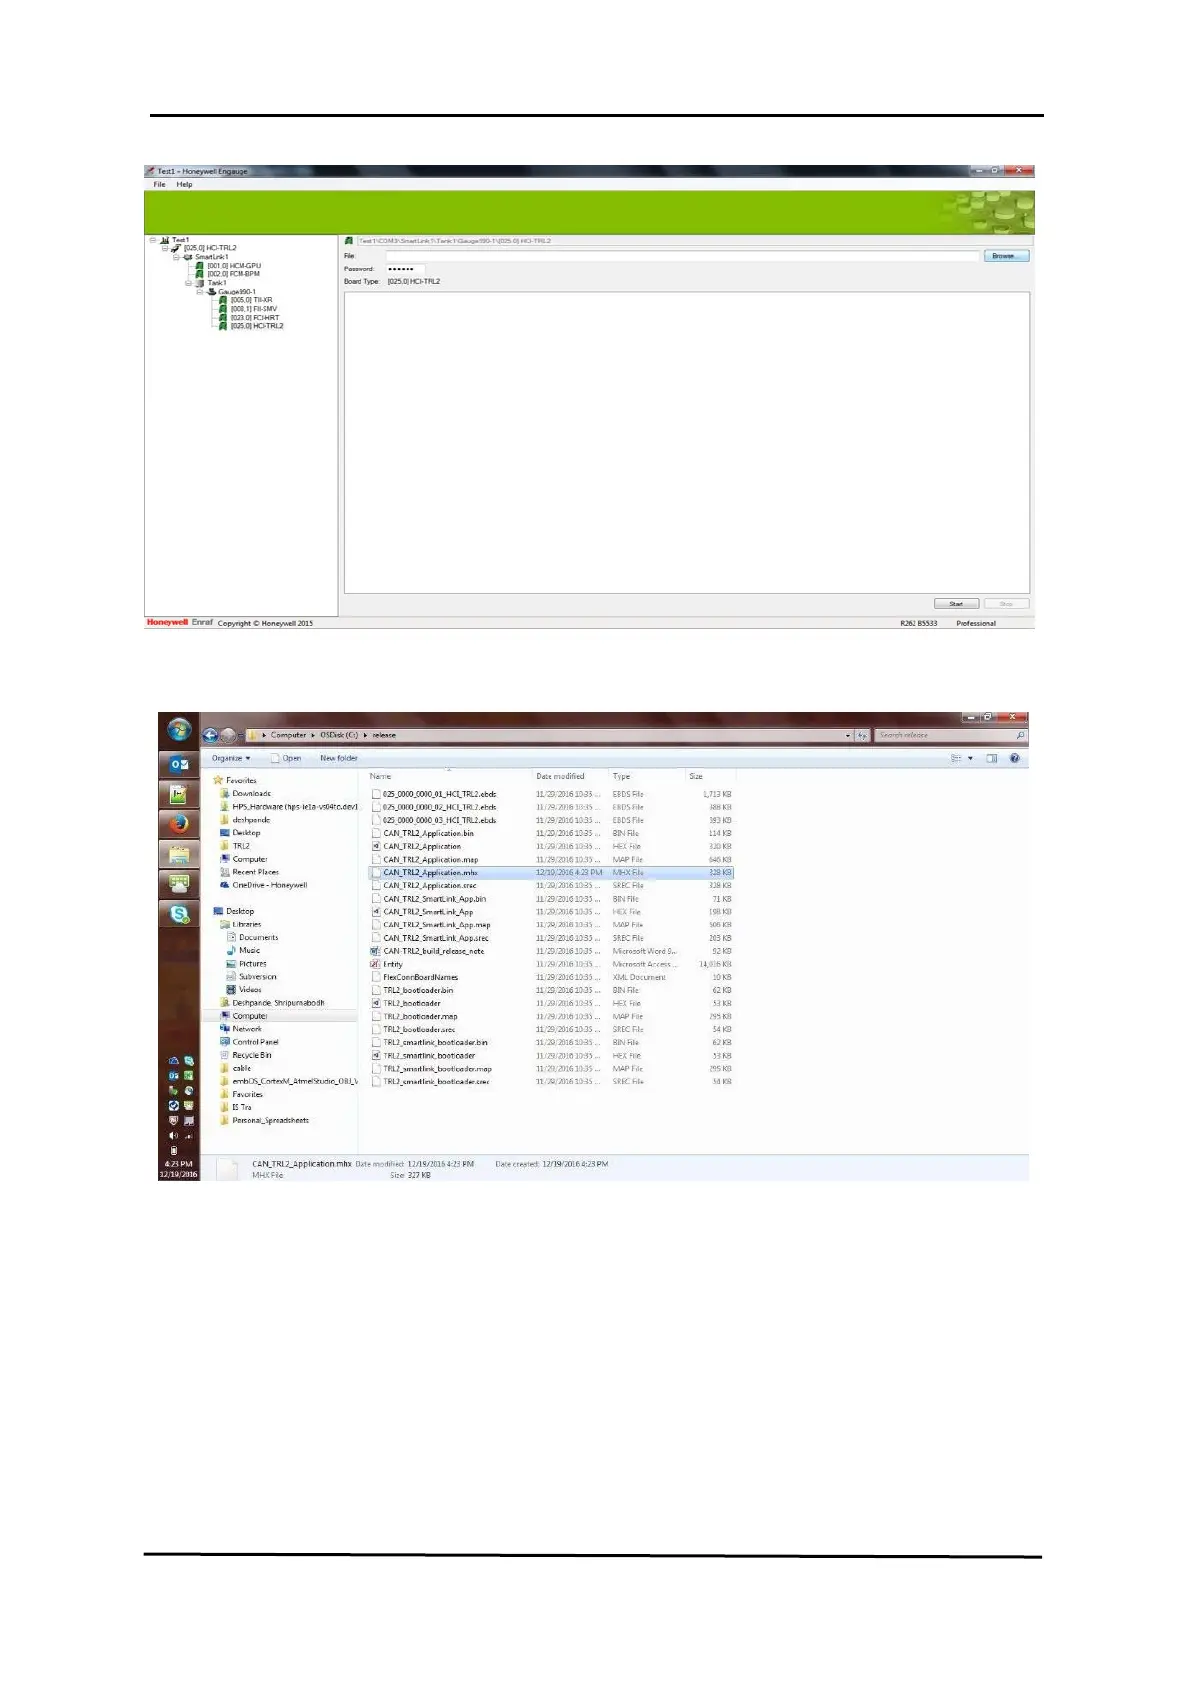Click the Computer breadcrumb in address bar
Viewport: 1190px width, 1684px height.
point(288,735)
